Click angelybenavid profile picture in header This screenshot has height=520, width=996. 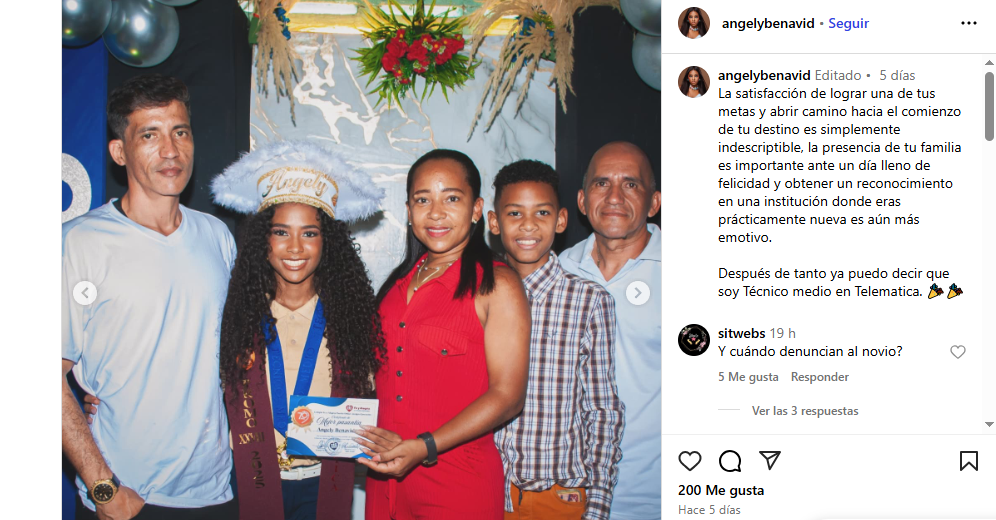tap(694, 23)
